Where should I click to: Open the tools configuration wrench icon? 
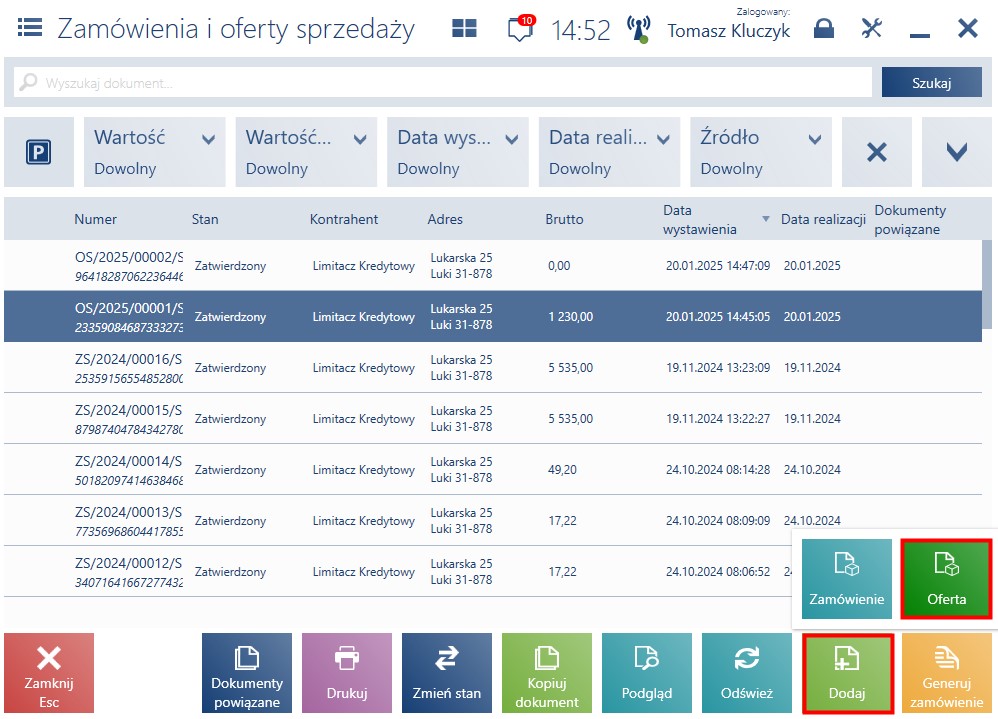click(x=871, y=28)
